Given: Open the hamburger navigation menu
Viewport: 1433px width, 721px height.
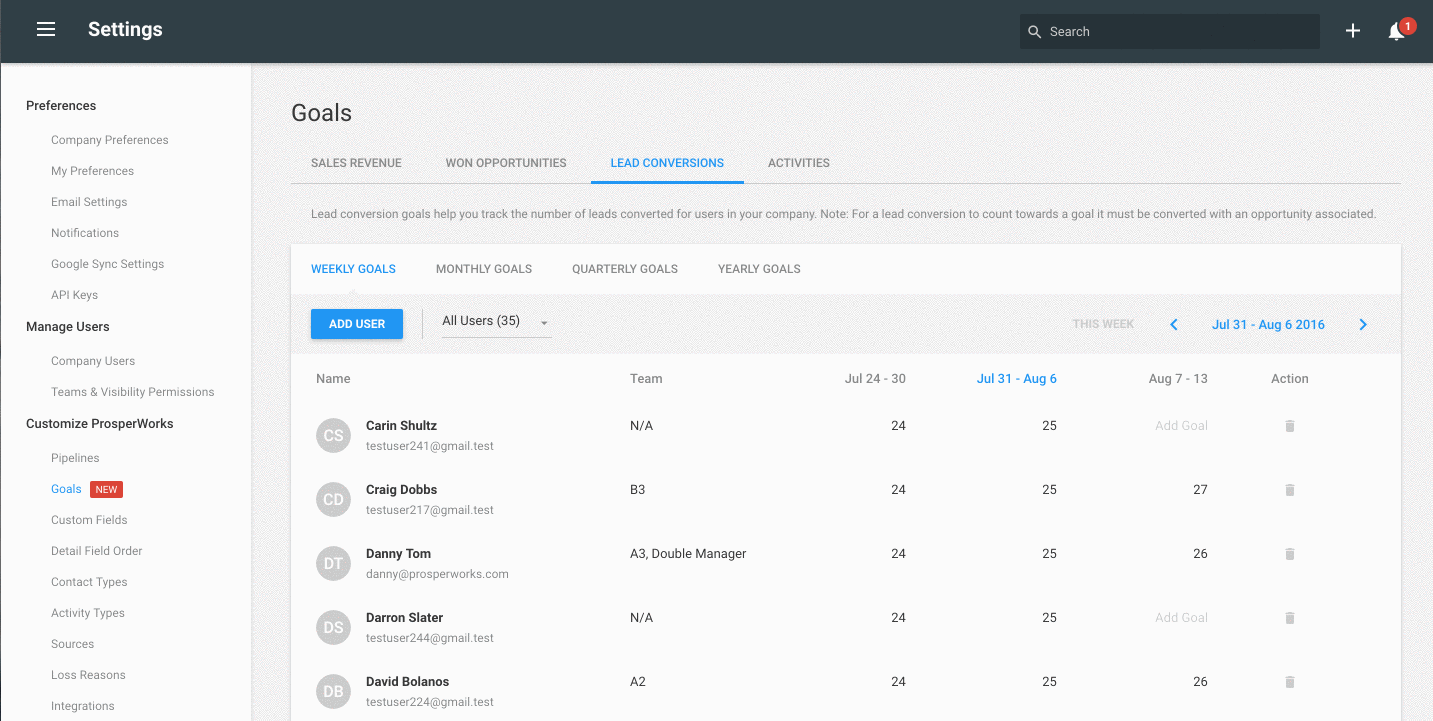Looking at the screenshot, I should pyautogui.click(x=46, y=30).
